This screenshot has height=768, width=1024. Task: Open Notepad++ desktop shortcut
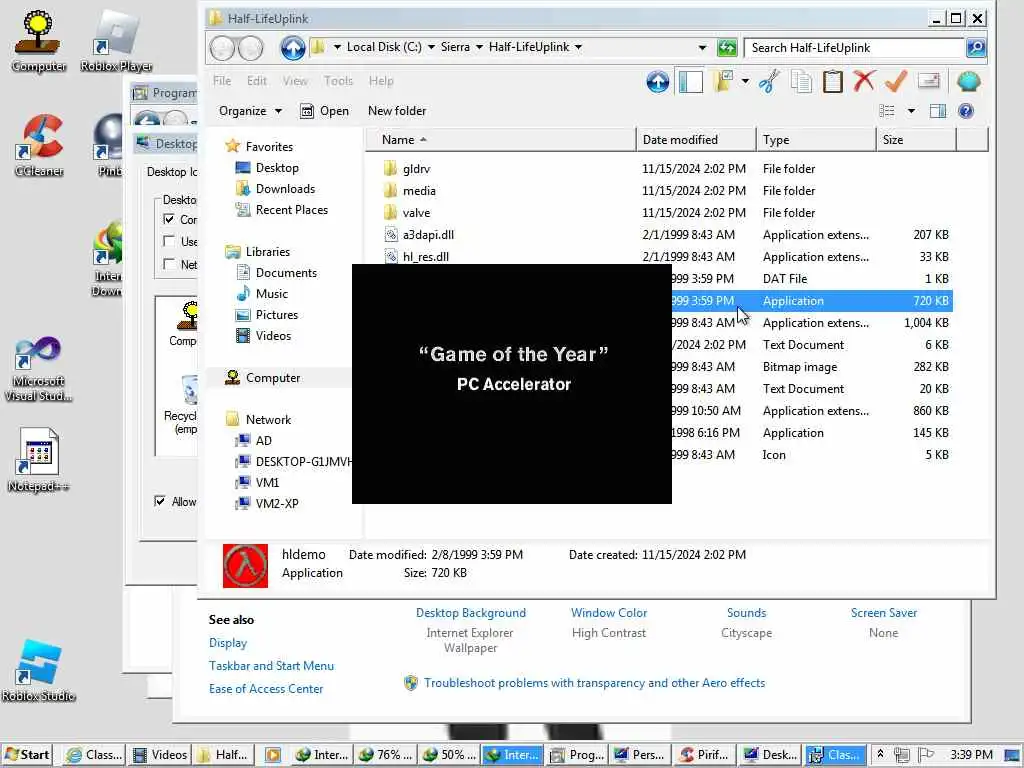click(x=39, y=460)
